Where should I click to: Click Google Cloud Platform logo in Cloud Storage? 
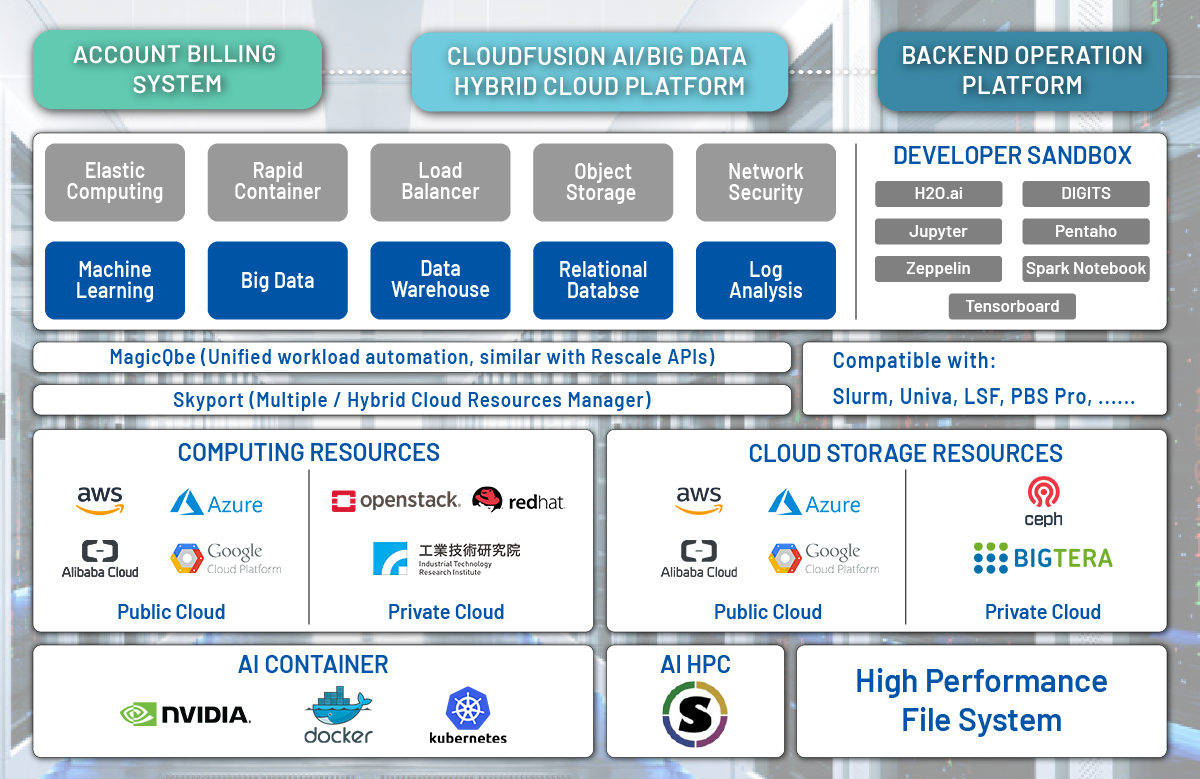pos(824,559)
